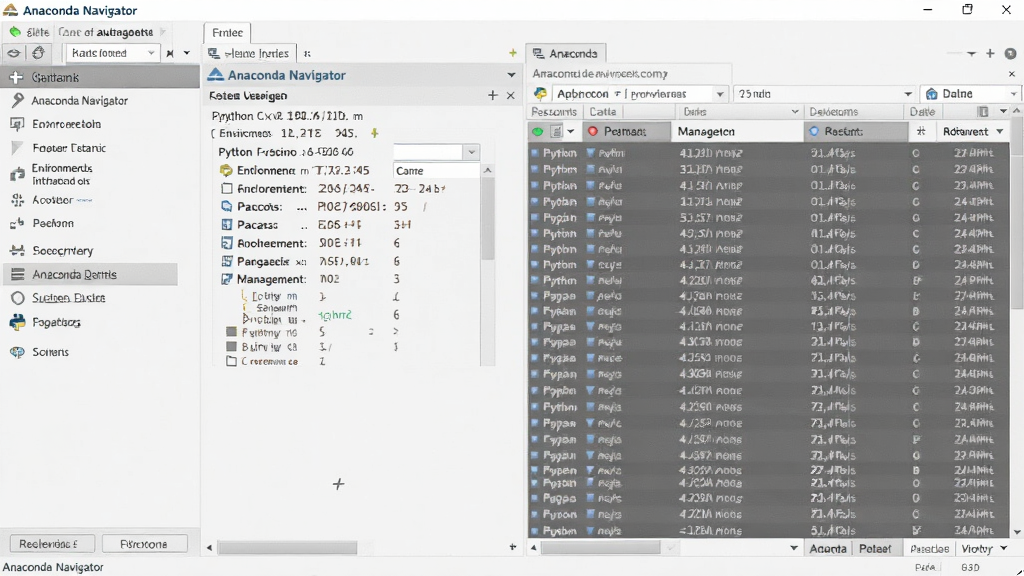
Task: Open the Kads foued dropdown
Action: (112, 53)
